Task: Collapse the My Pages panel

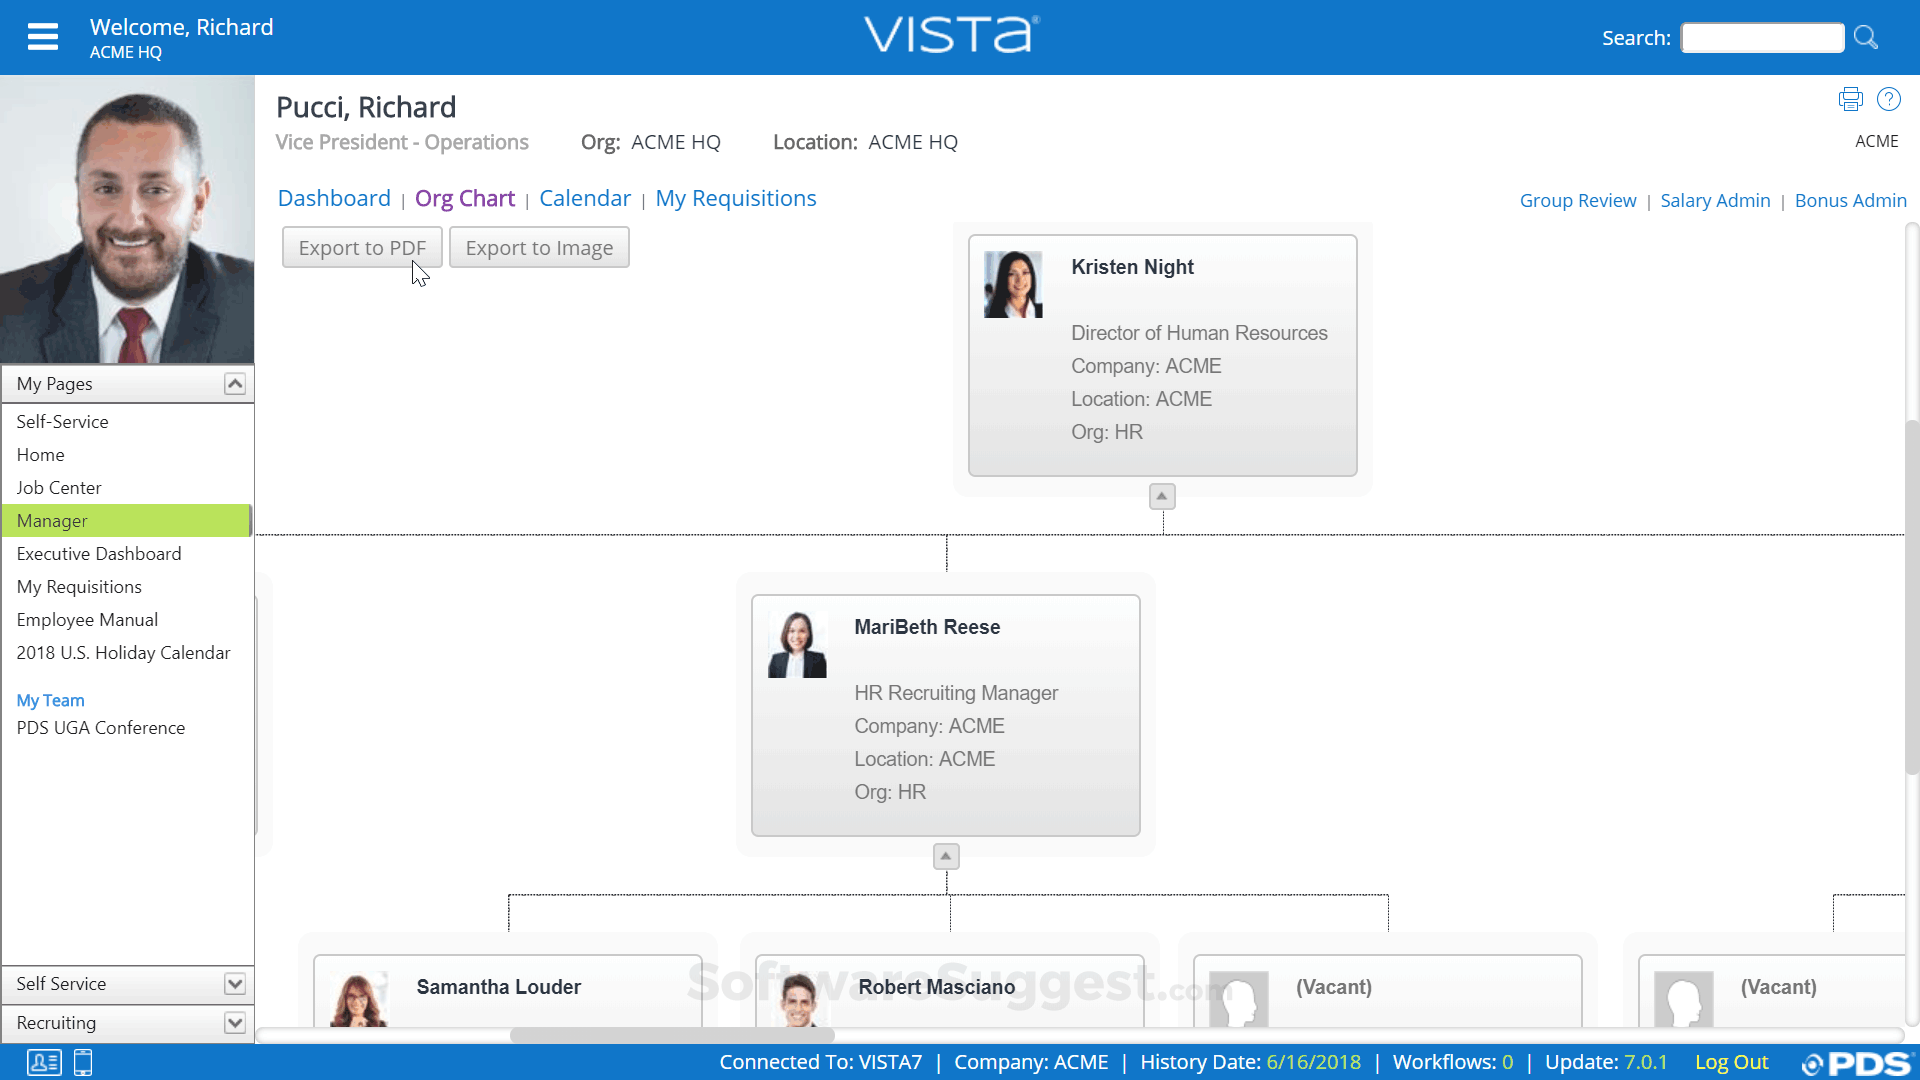Action: pos(235,383)
